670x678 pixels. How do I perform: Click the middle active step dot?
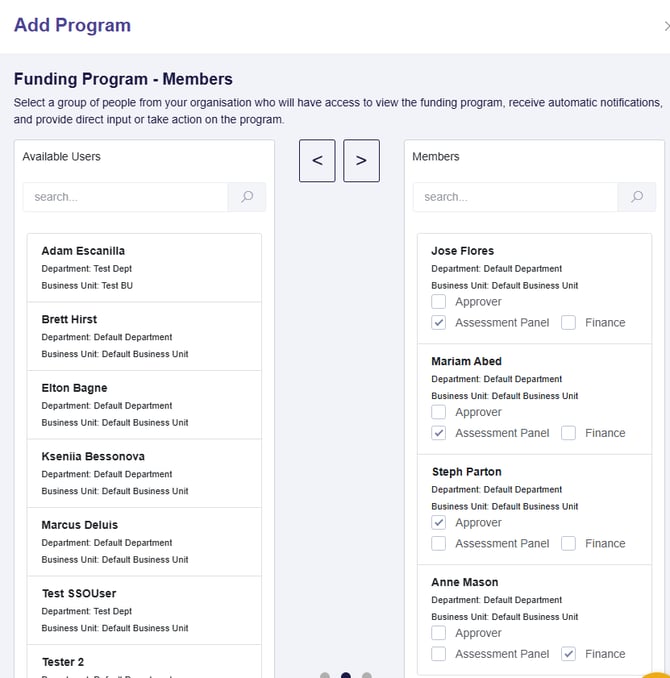346,676
